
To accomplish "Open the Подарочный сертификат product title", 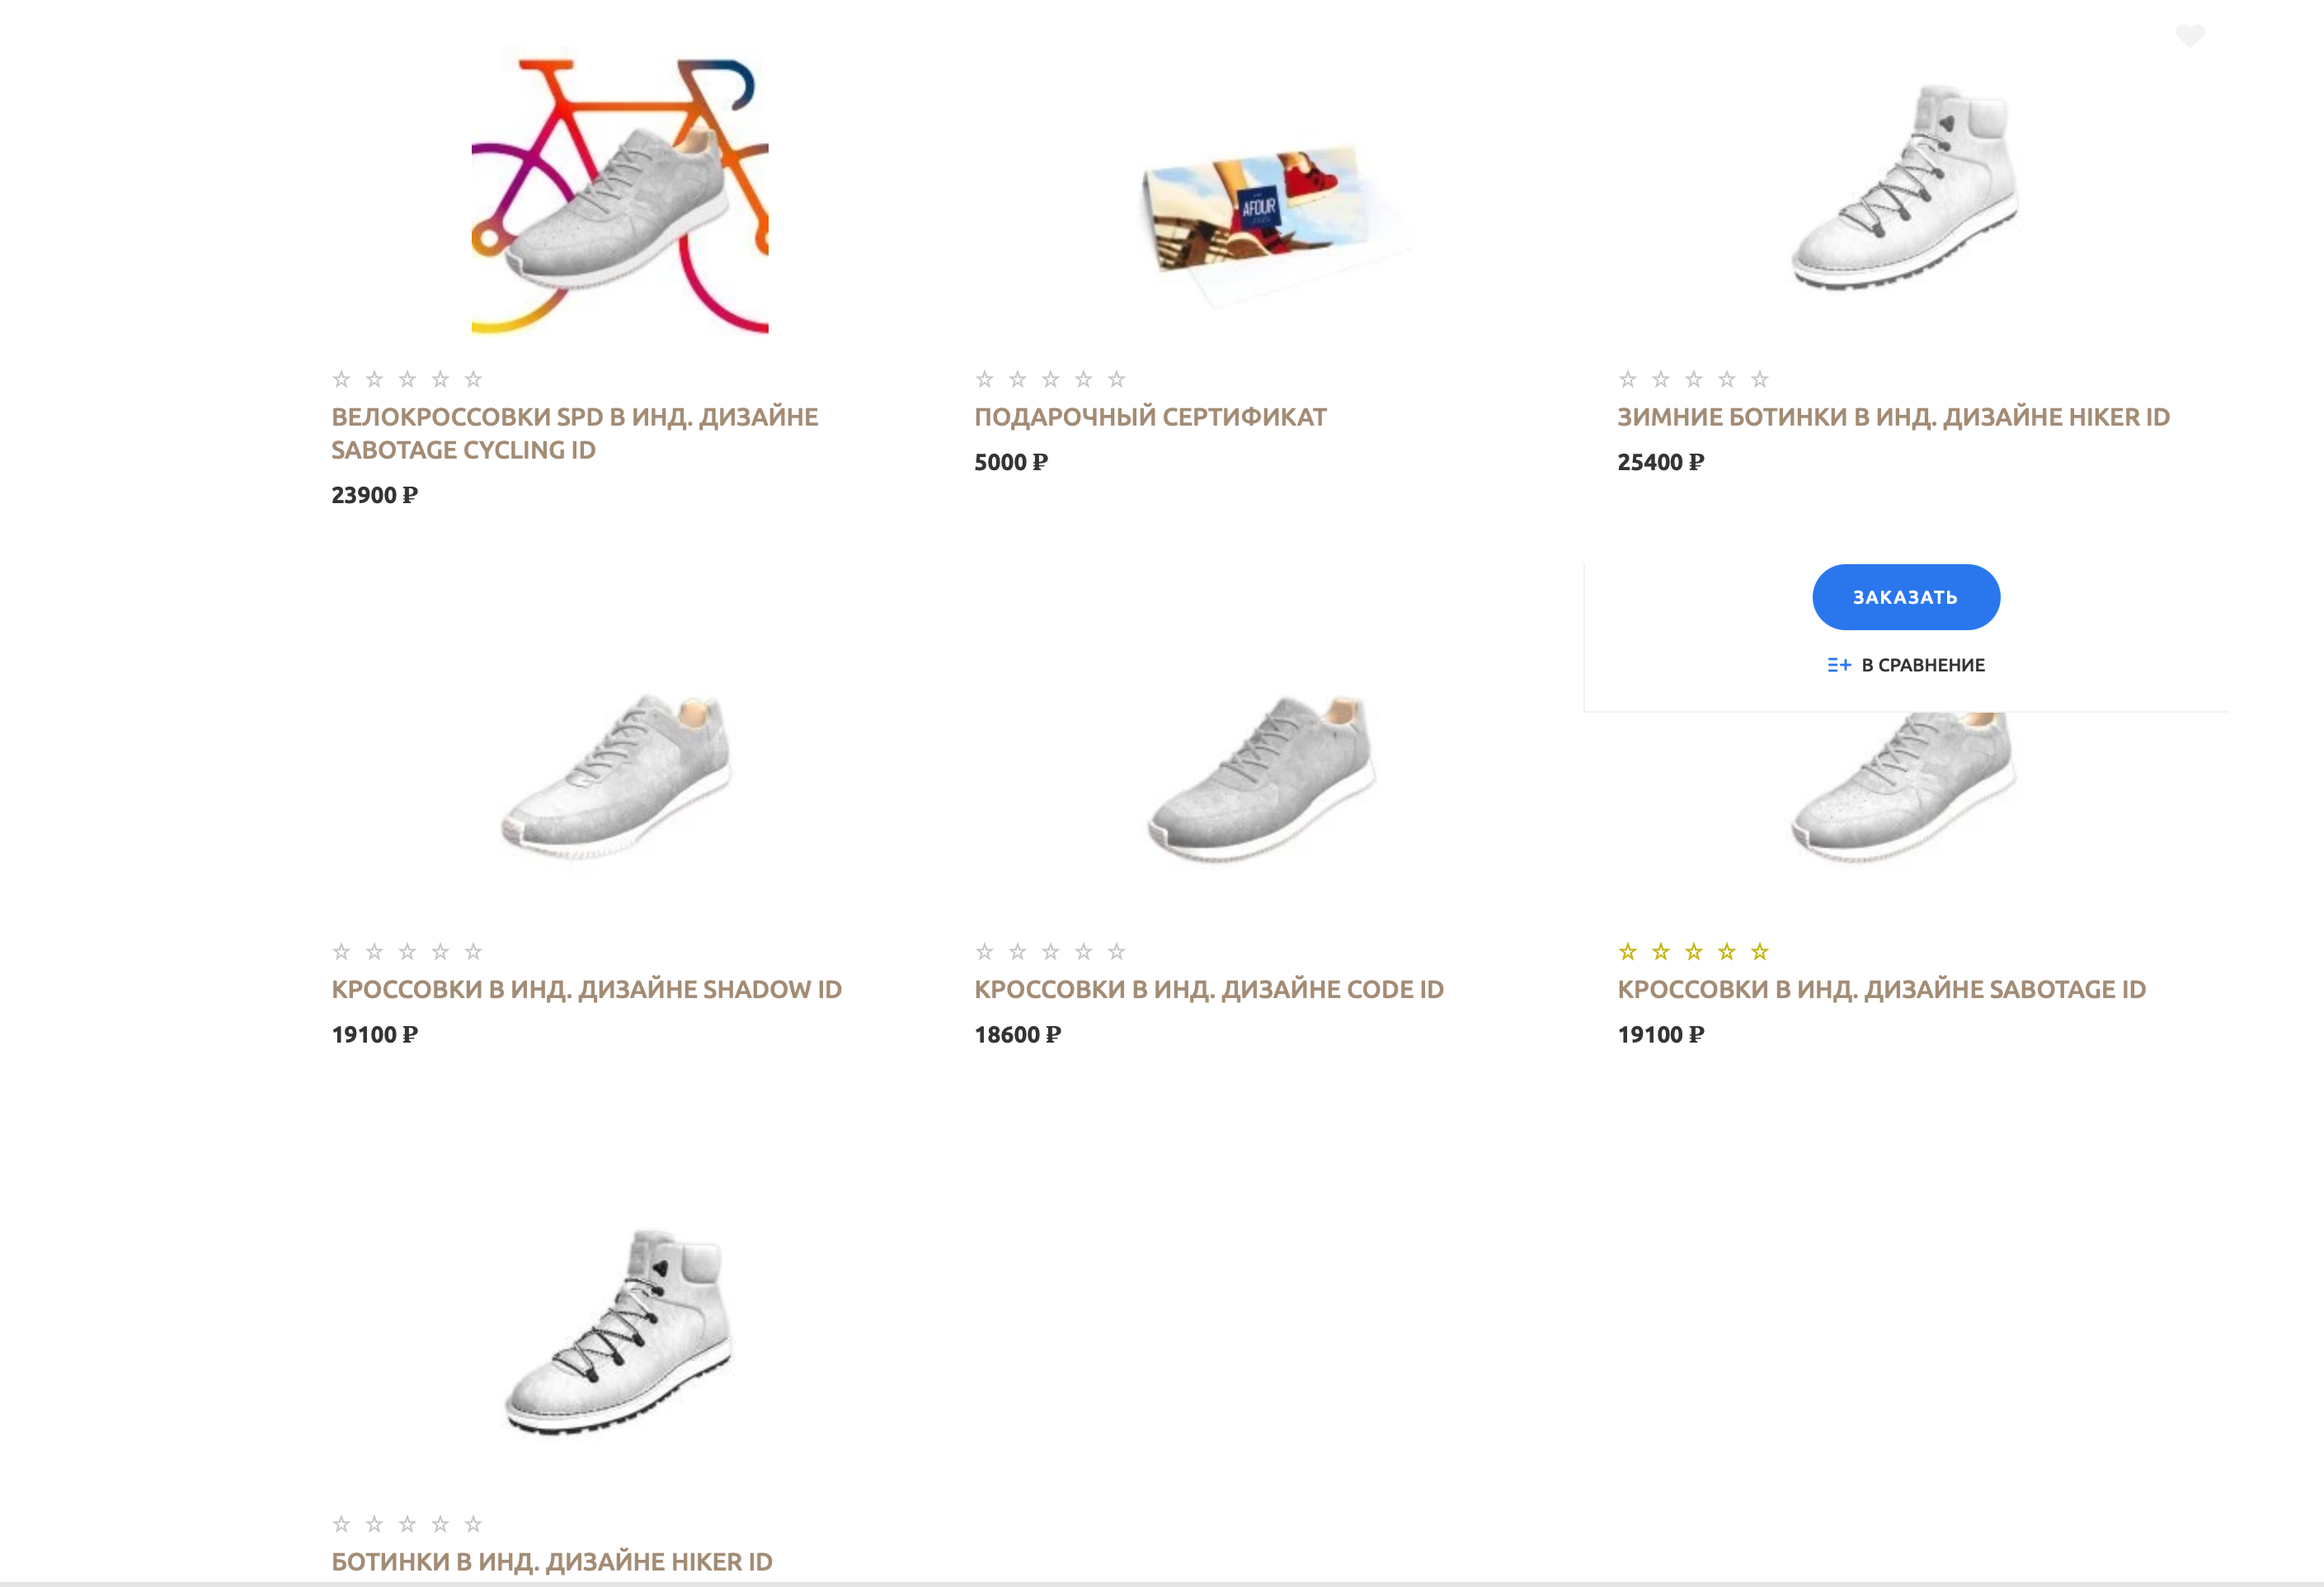I will pos(1150,417).
